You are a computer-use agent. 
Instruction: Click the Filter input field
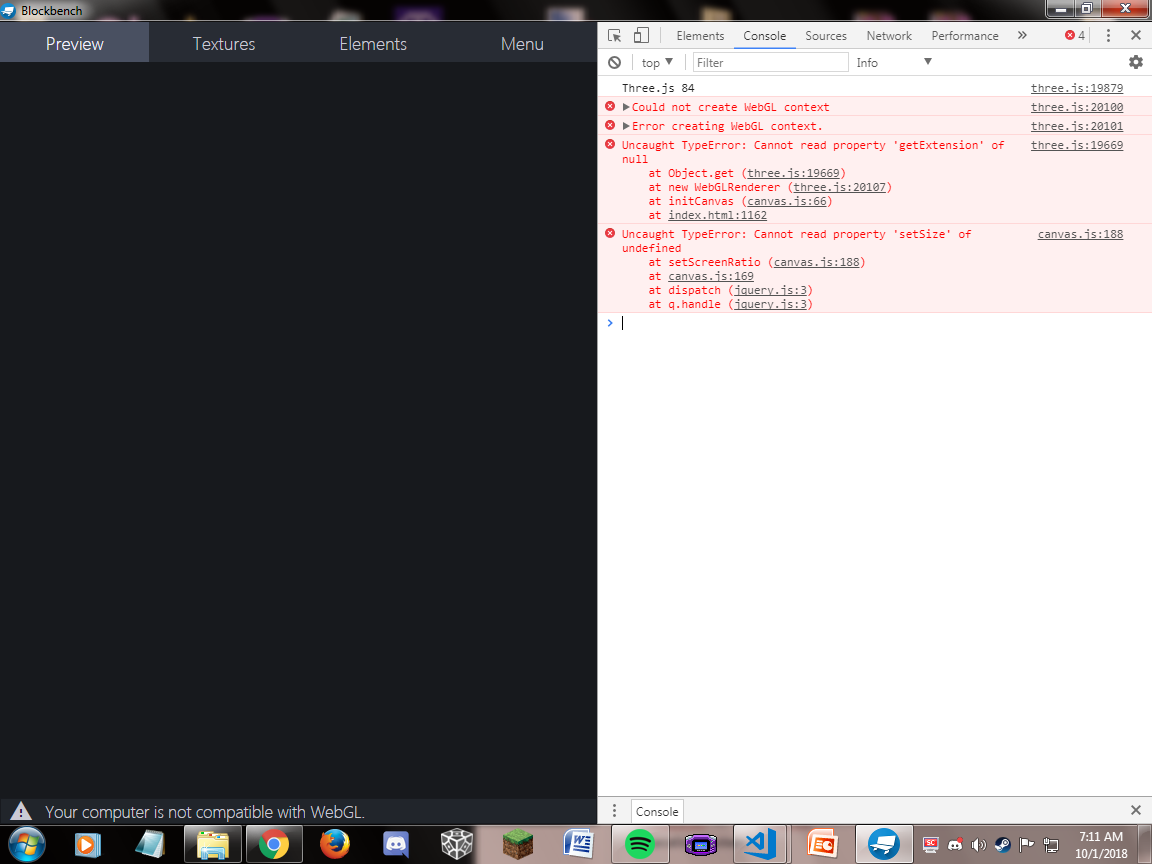coord(770,62)
